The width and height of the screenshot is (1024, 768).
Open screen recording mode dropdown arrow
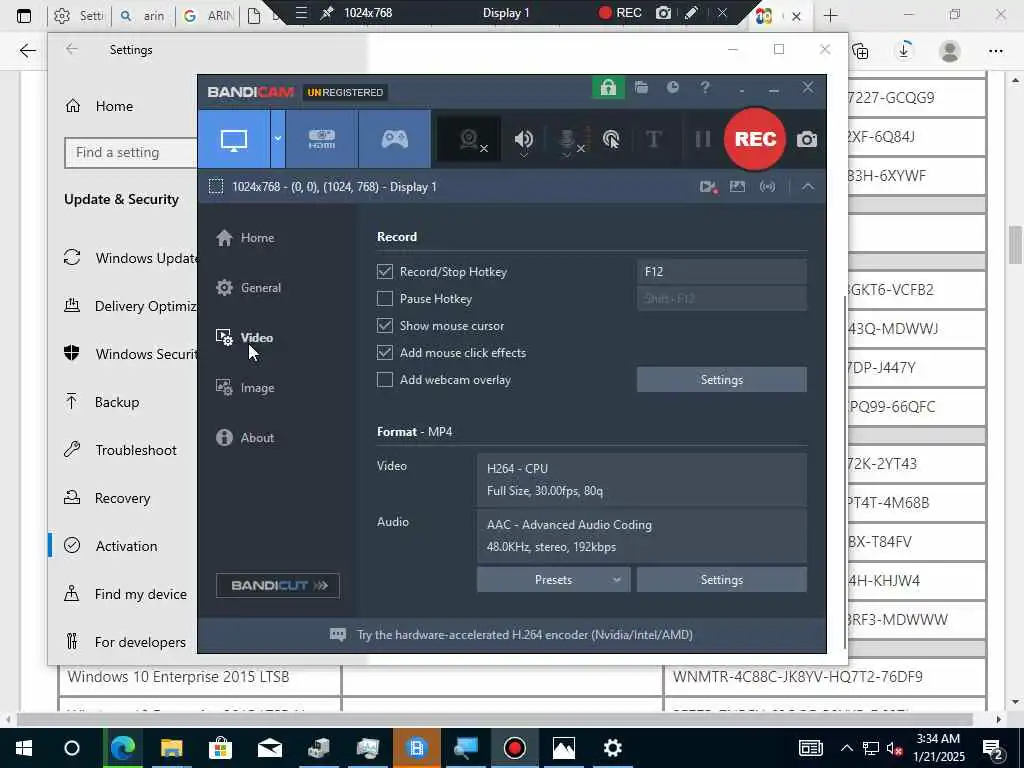[278, 139]
